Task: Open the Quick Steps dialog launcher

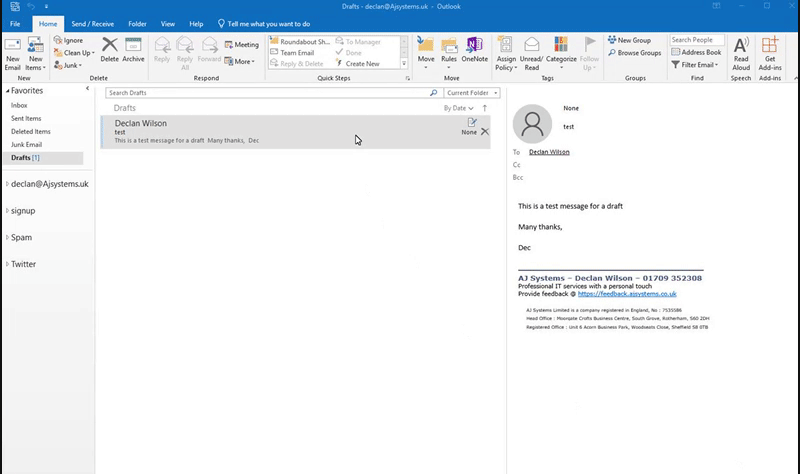Action: [x=408, y=78]
